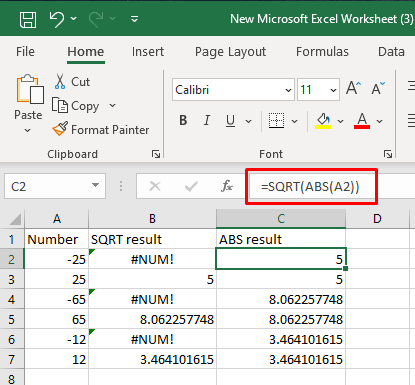Select cell A4 containing -65
This screenshot has height=385, width=415.
pos(56,299)
